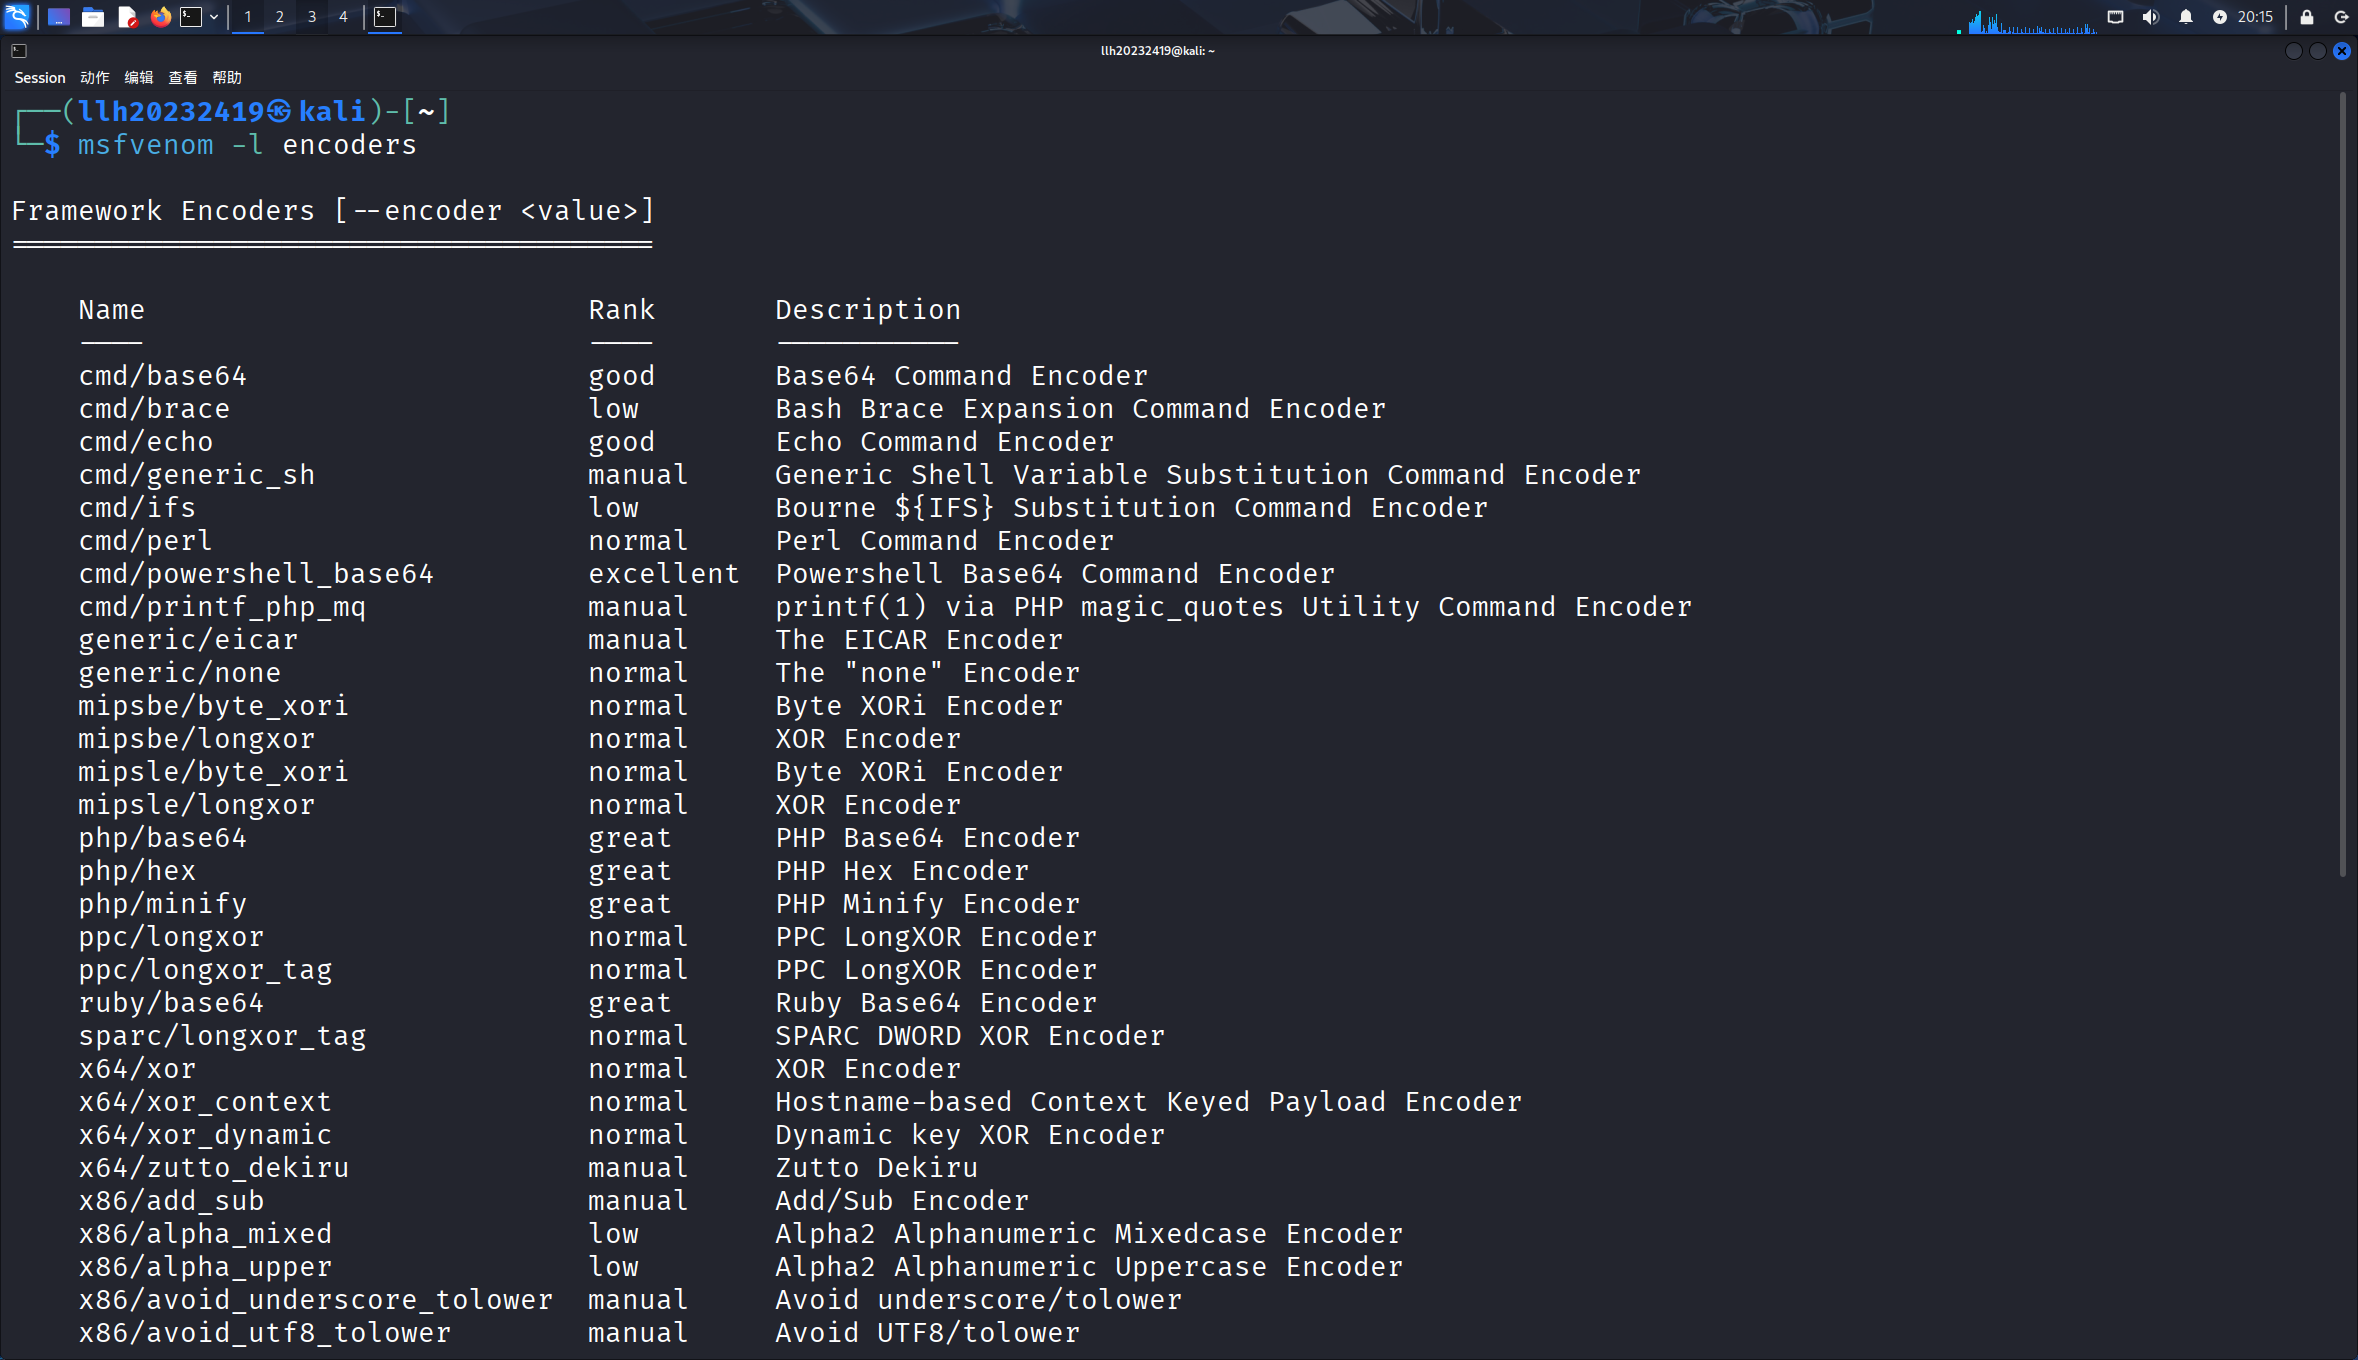Open the file manager launcher
This screenshot has width=2358, height=1360.
93,16
